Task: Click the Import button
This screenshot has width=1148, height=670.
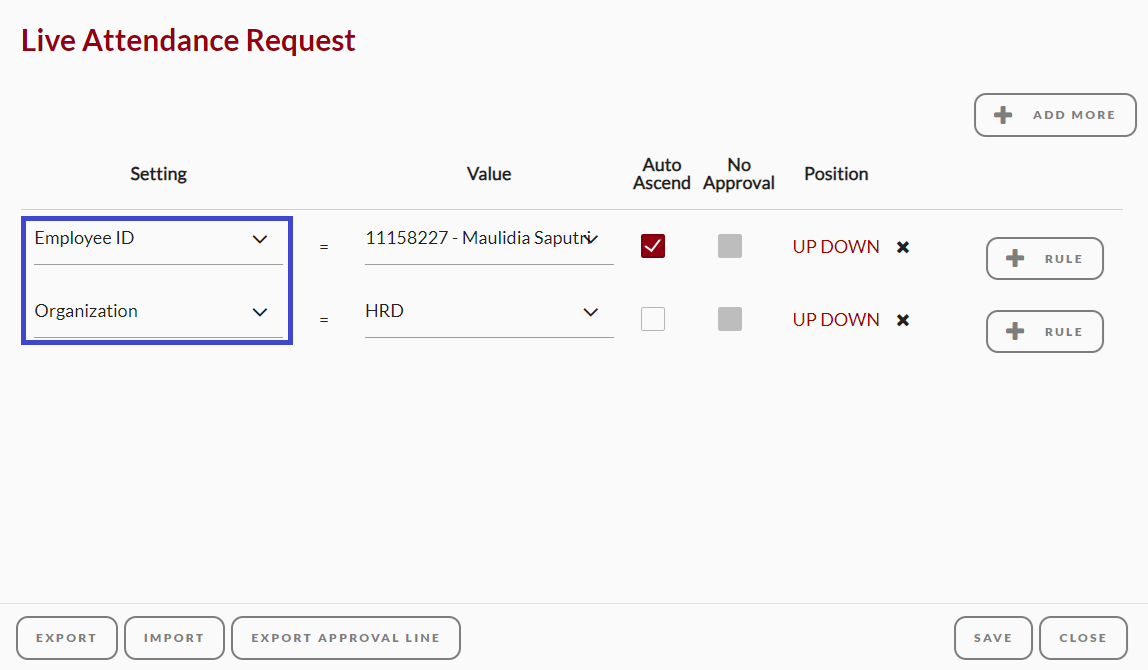Action: 174,638
